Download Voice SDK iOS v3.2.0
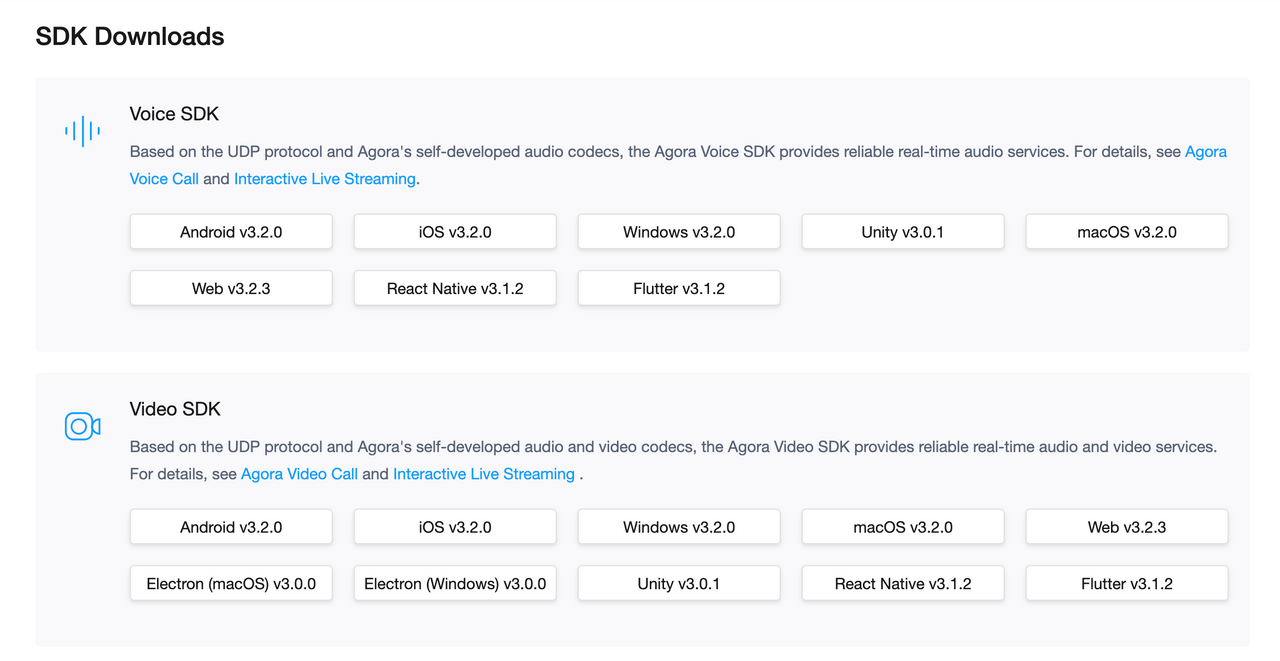Image resolution: width=1280 pixels, height=661 pixels. [455, 232]
